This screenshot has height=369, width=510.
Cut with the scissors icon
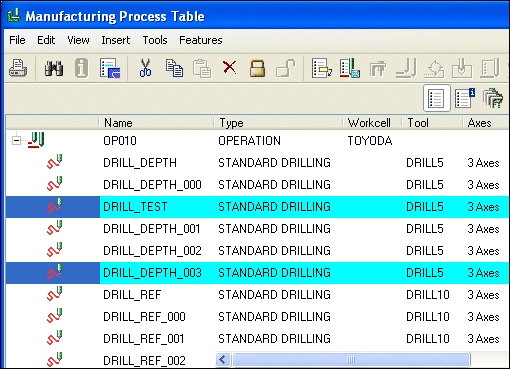[x=145, y=68]
